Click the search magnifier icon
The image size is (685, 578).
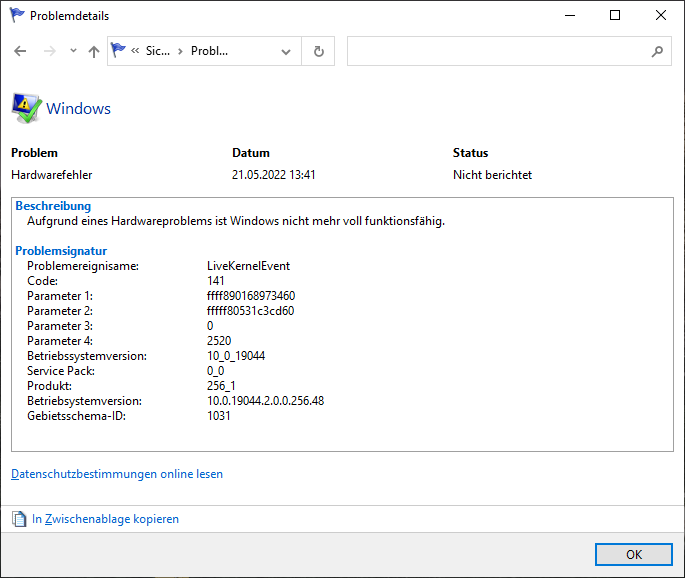coord(657,52)
